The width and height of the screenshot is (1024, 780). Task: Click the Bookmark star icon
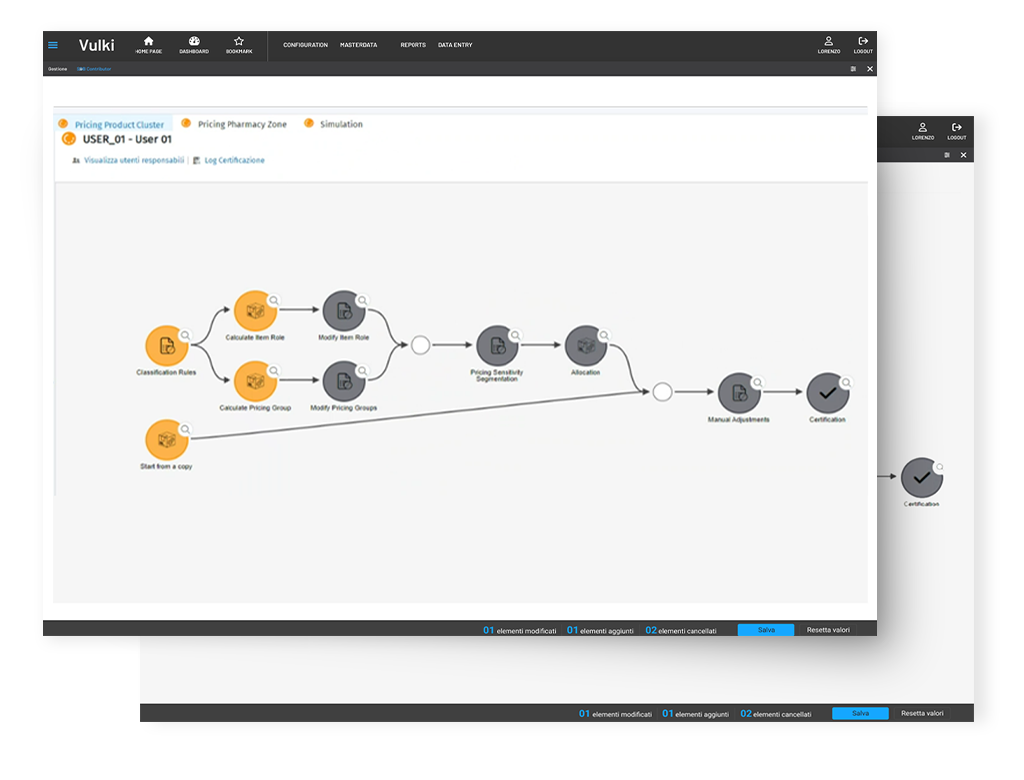point(239,42)
